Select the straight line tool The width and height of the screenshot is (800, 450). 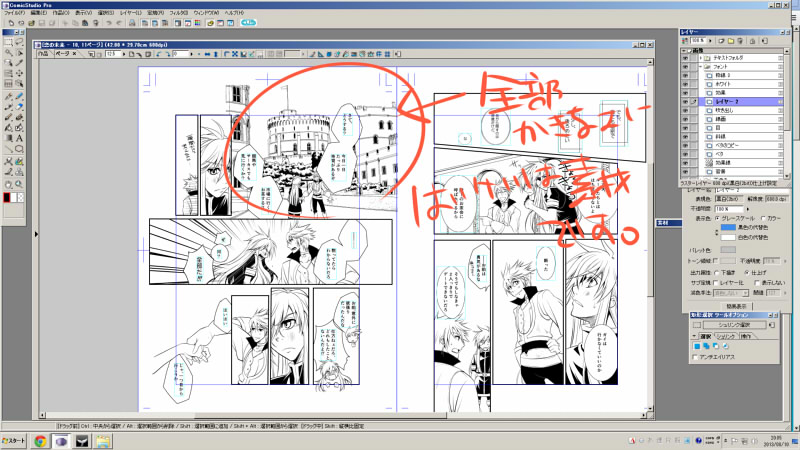pyautogui.click(x=9, y=149)
